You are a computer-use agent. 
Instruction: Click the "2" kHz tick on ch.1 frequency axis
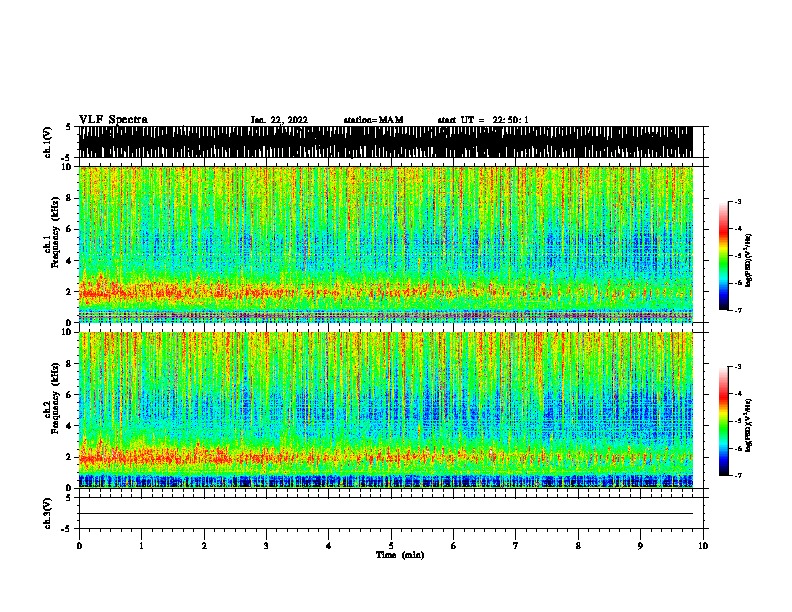[70, 292]
